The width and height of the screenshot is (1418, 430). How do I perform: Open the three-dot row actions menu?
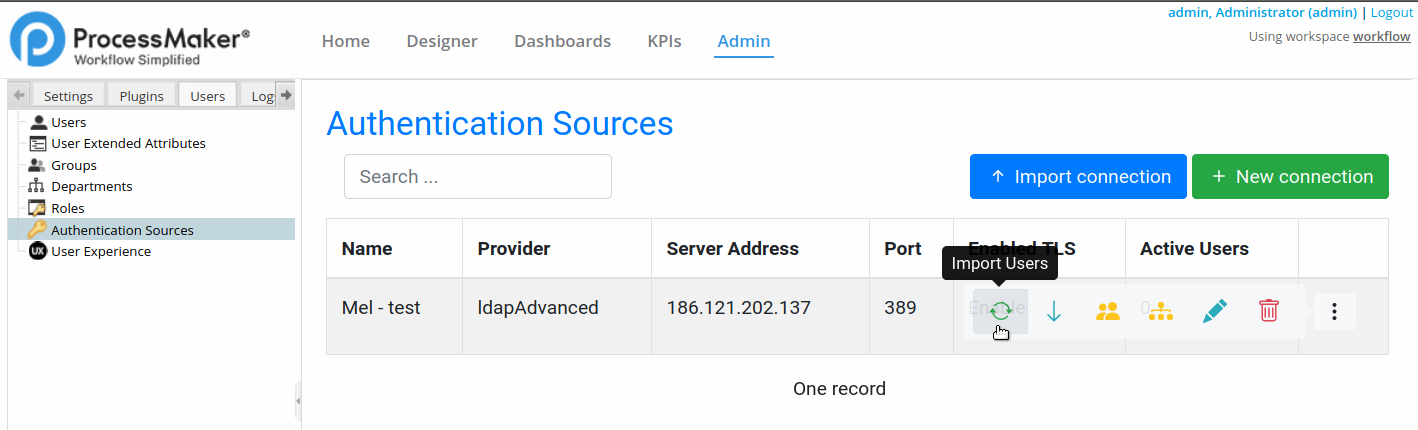pos(1334,311)
